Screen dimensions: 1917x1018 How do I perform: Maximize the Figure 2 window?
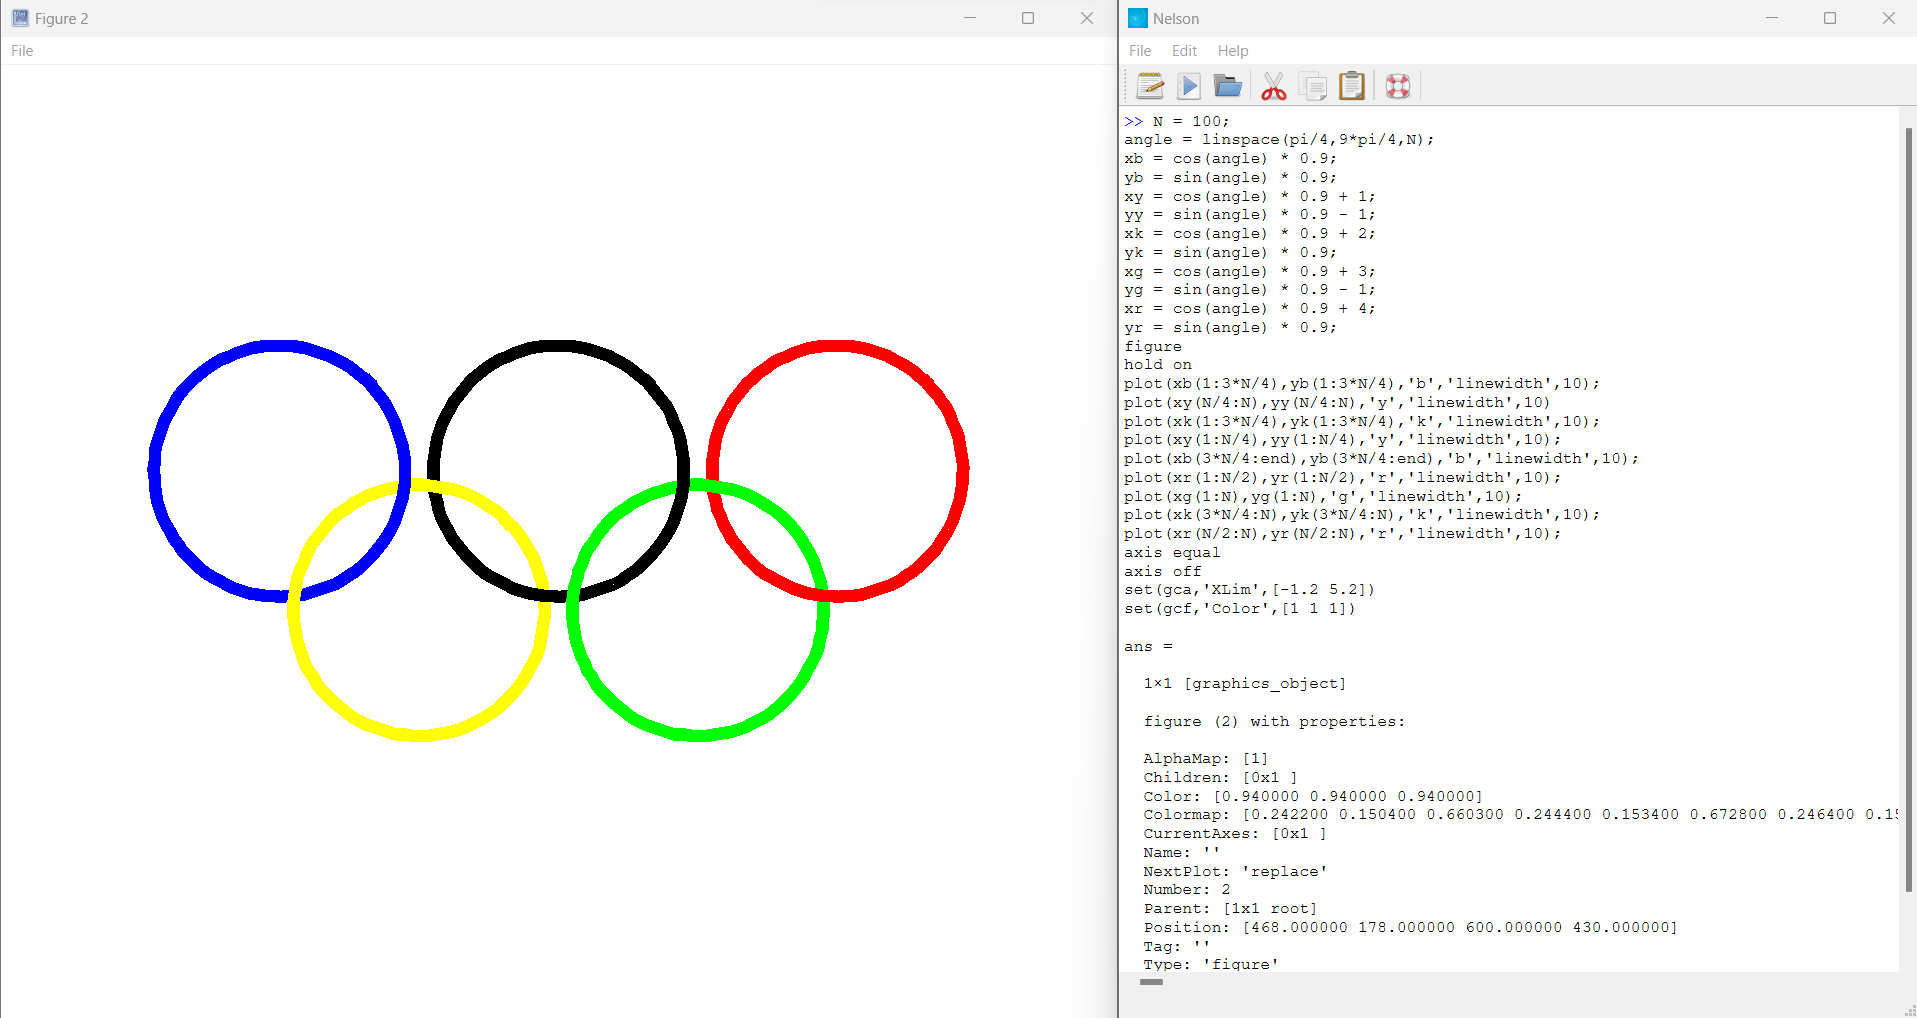1028,18
